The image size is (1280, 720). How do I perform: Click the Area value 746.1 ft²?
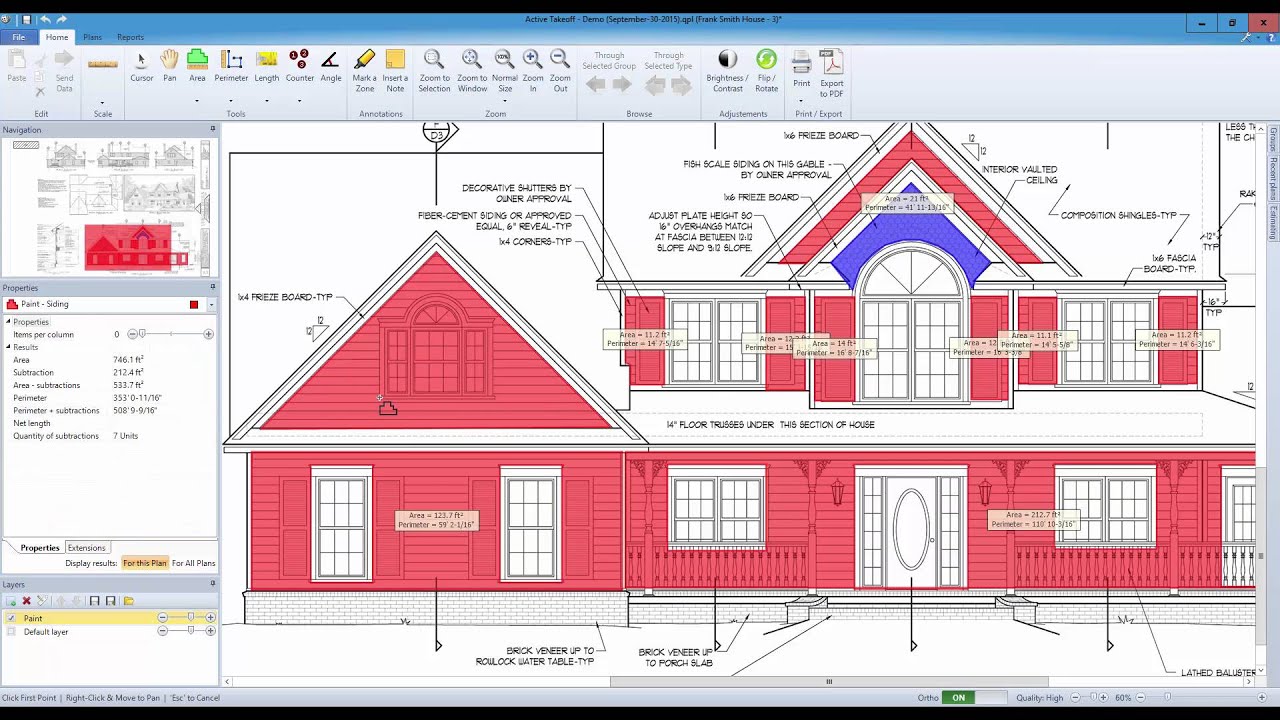pyautogui.click(x=129, y=360)
